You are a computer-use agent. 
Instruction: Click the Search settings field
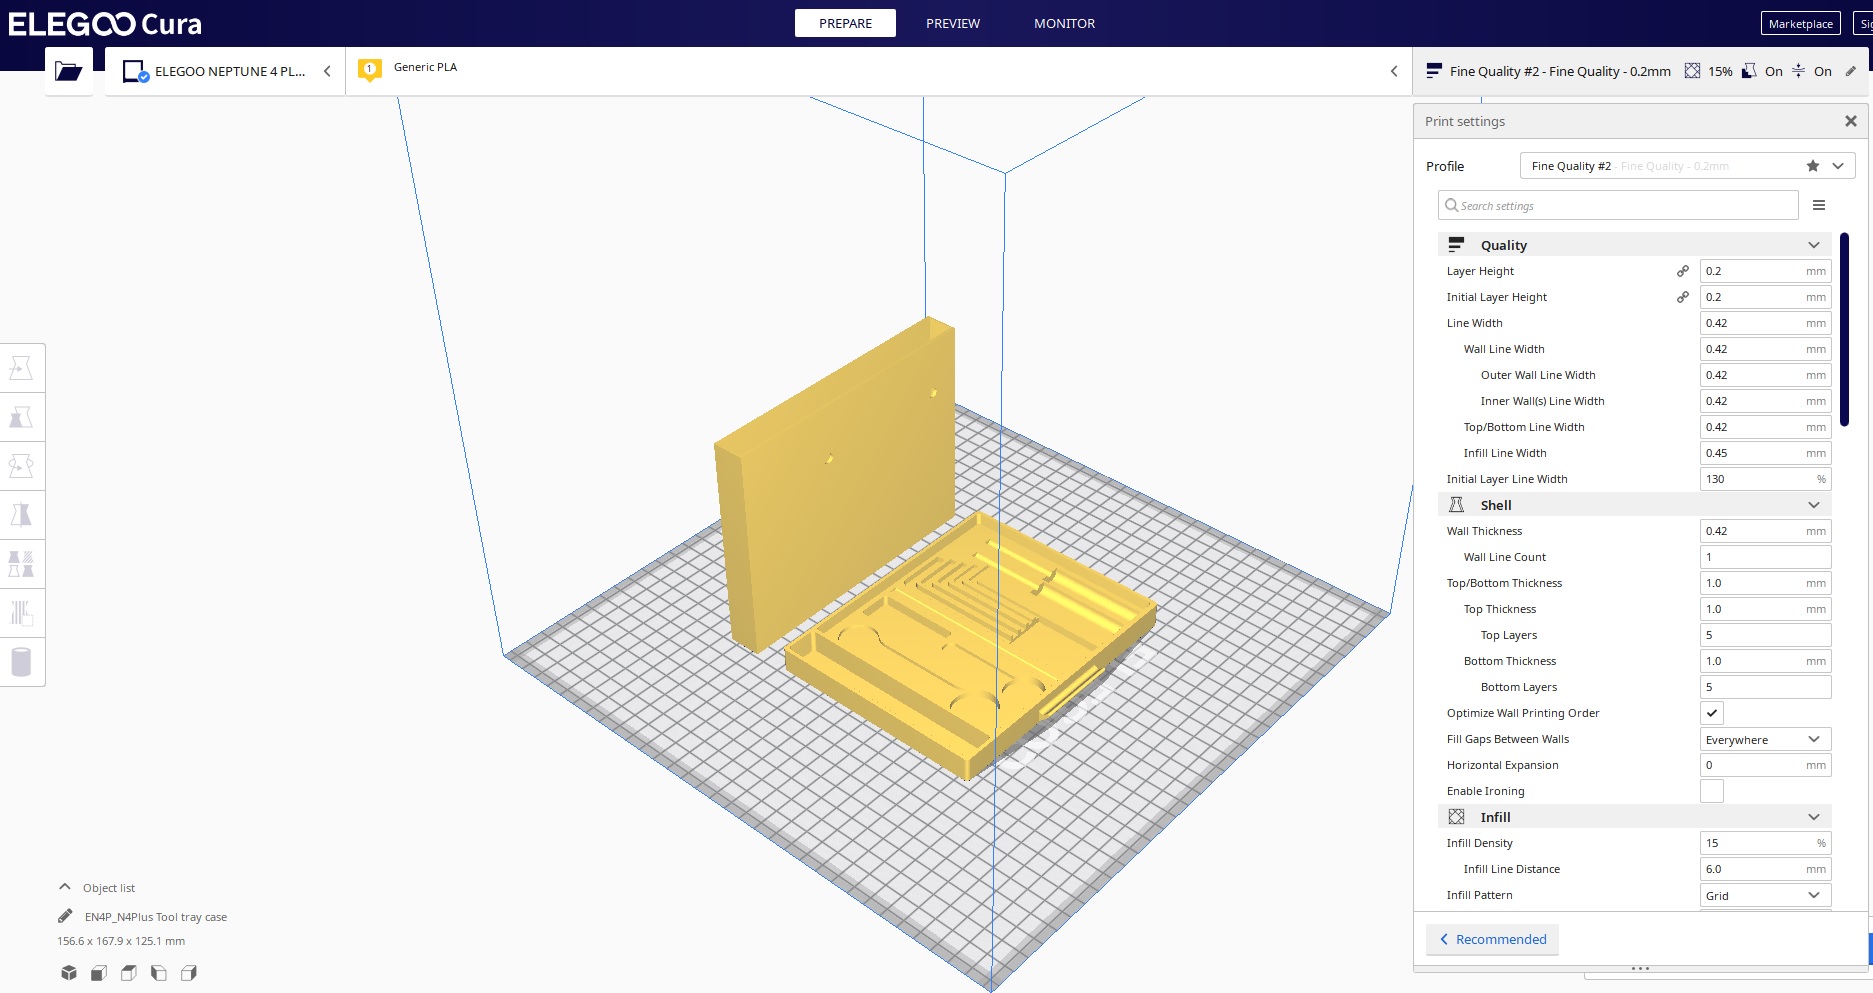tap(1618, 206)
